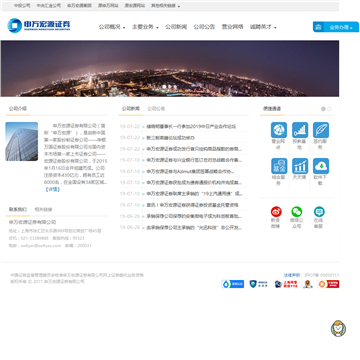Select the 联系我们 tab
The height and width of the screenshot is (360, 360).
[18, 210]
